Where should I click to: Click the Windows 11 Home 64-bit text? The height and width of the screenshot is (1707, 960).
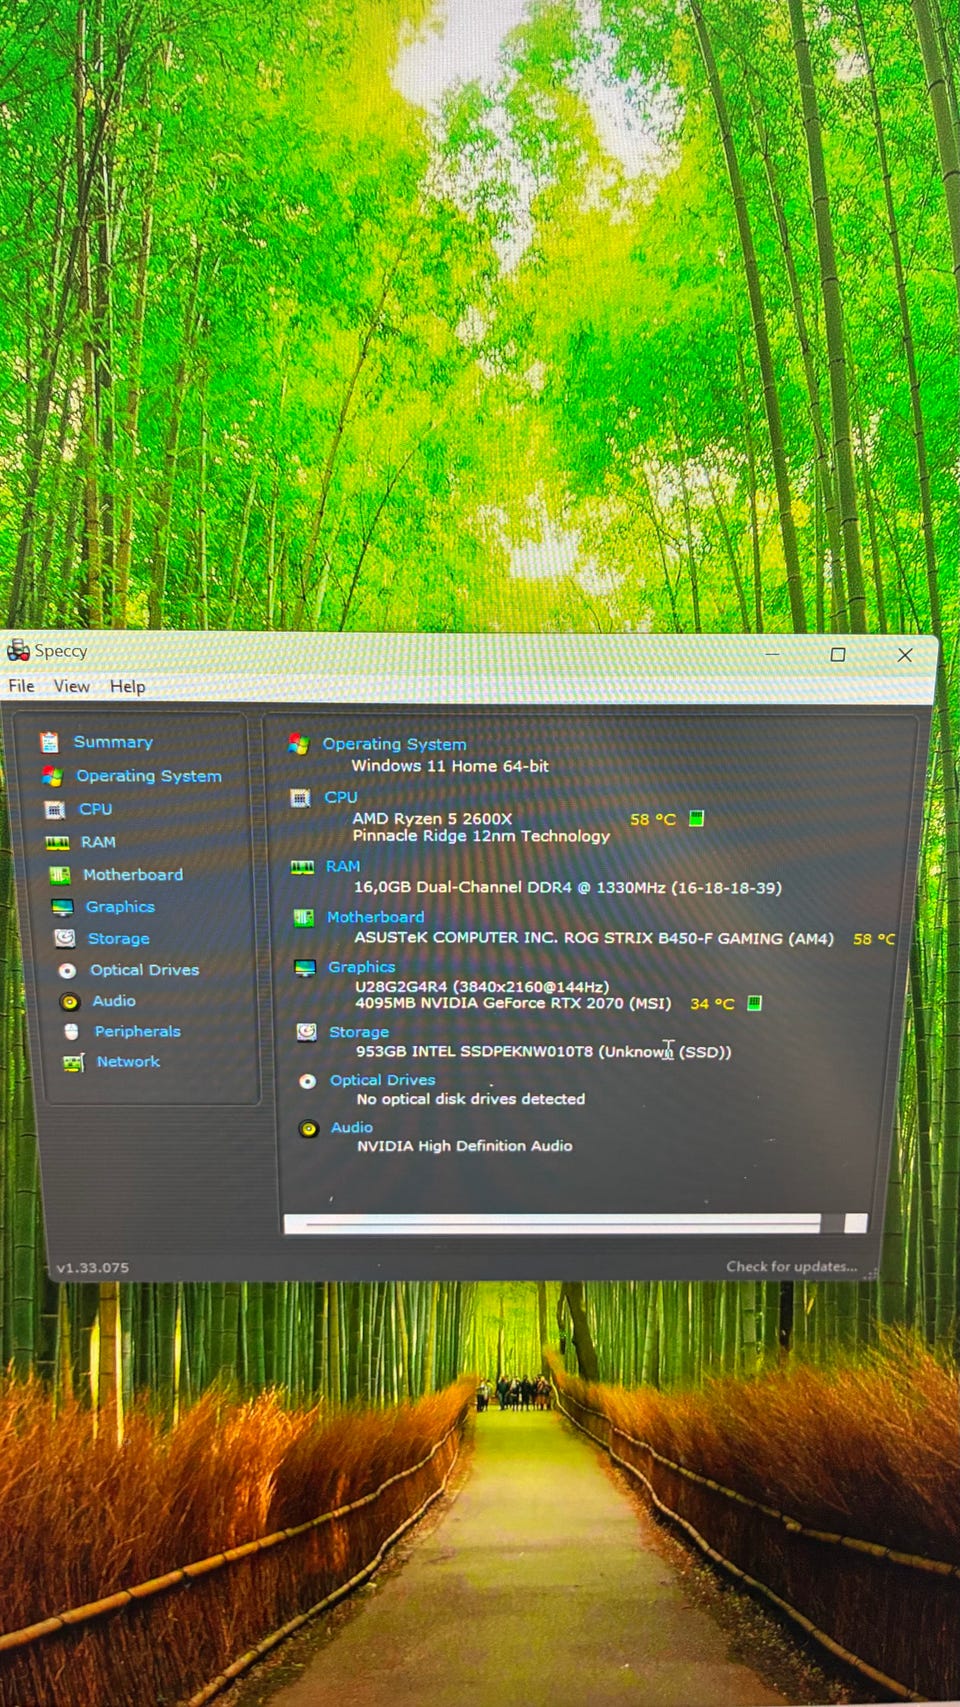(x=450, y=766)
